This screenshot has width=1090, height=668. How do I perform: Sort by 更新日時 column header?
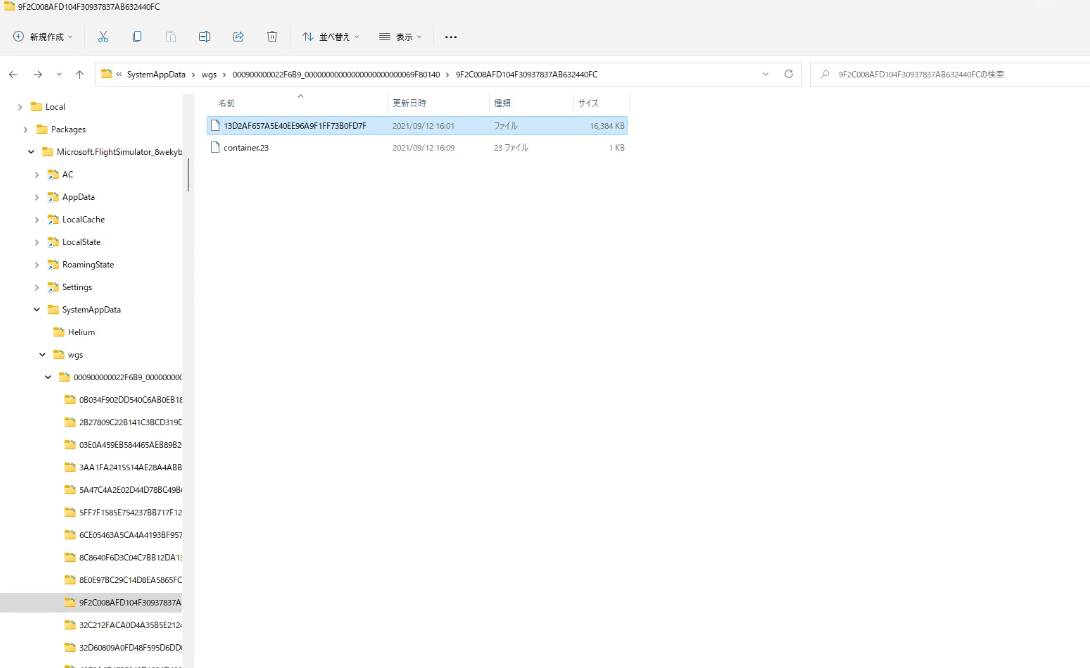pos(409,103)
